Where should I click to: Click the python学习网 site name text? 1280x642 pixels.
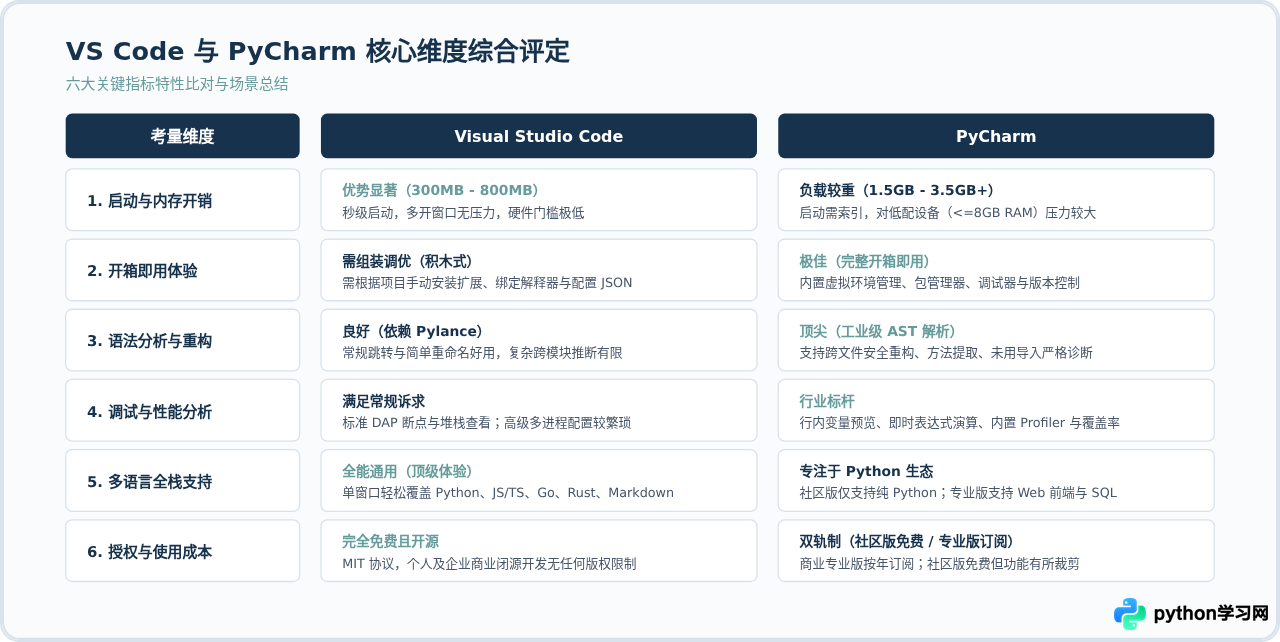[1211, 613]
